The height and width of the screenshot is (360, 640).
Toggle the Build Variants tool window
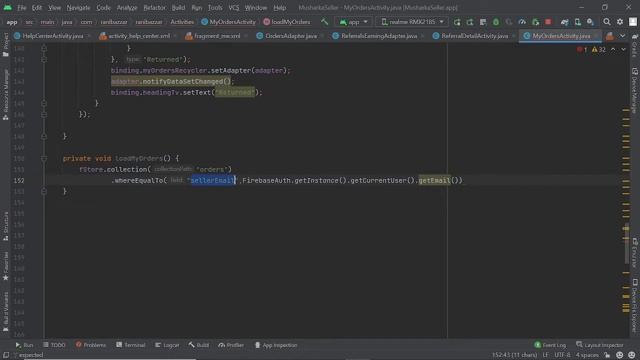click(6, 312)
